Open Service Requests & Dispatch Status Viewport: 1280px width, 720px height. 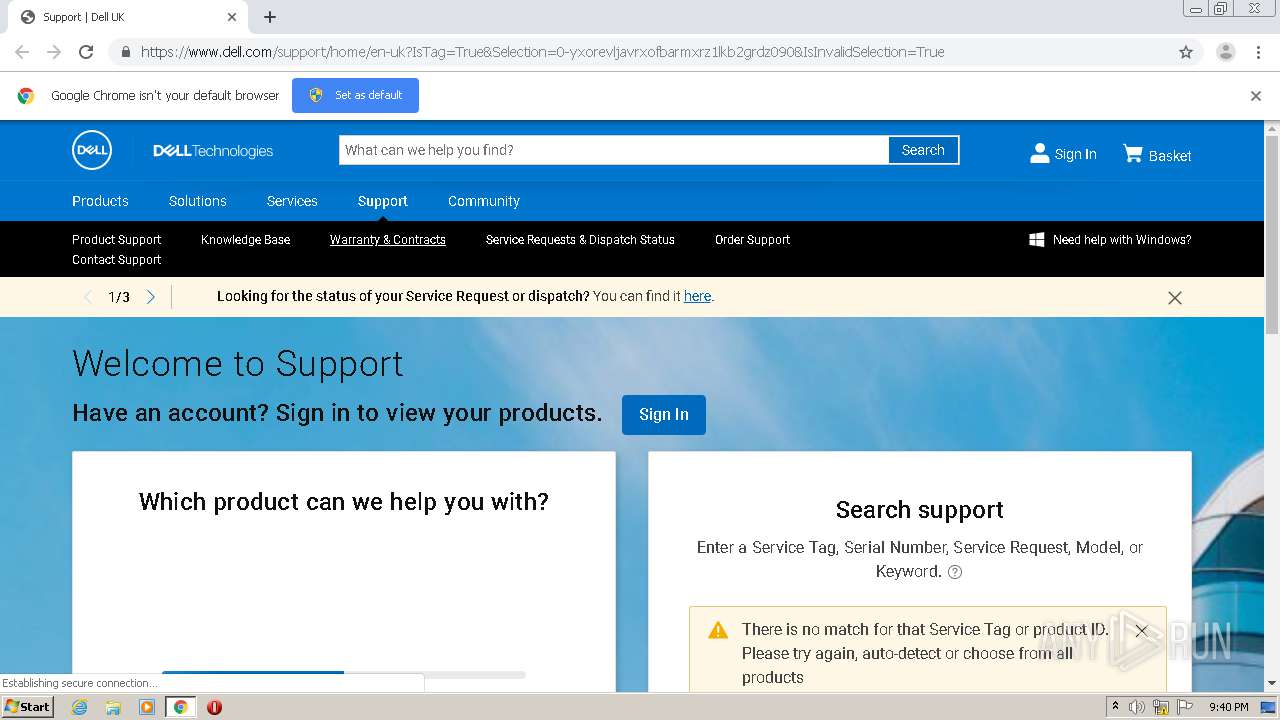click(580, 240)
